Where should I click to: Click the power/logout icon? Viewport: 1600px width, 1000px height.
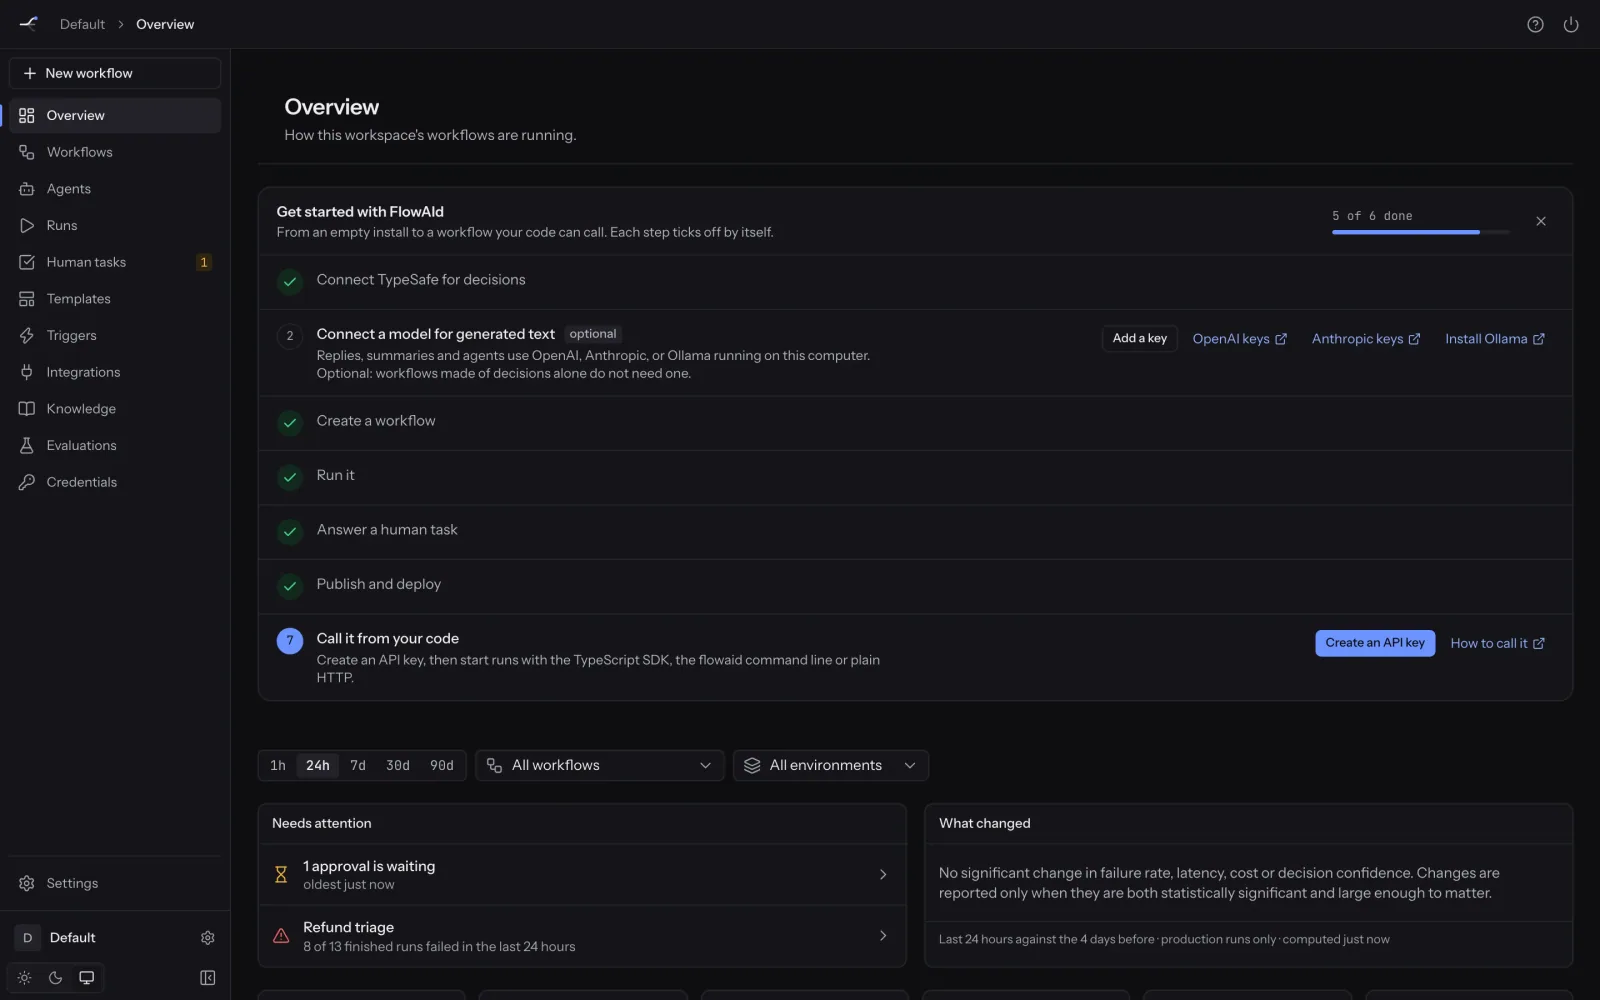pyautogui.click(x=1571, y=24)
